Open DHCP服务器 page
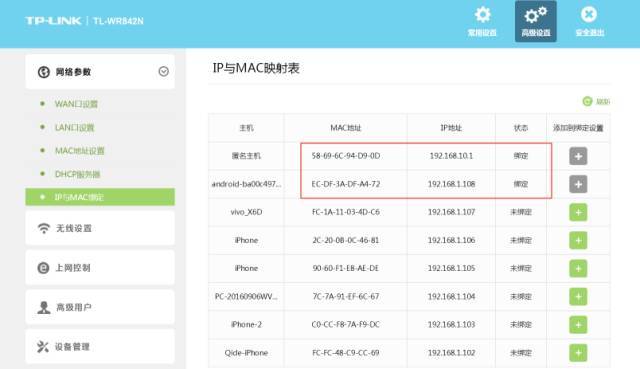Screen dimensions: 640x369 78,174
